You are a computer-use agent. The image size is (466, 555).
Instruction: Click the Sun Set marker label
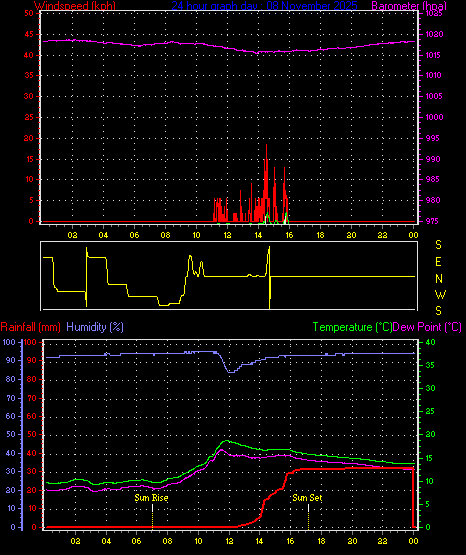(x=307, y=498)
